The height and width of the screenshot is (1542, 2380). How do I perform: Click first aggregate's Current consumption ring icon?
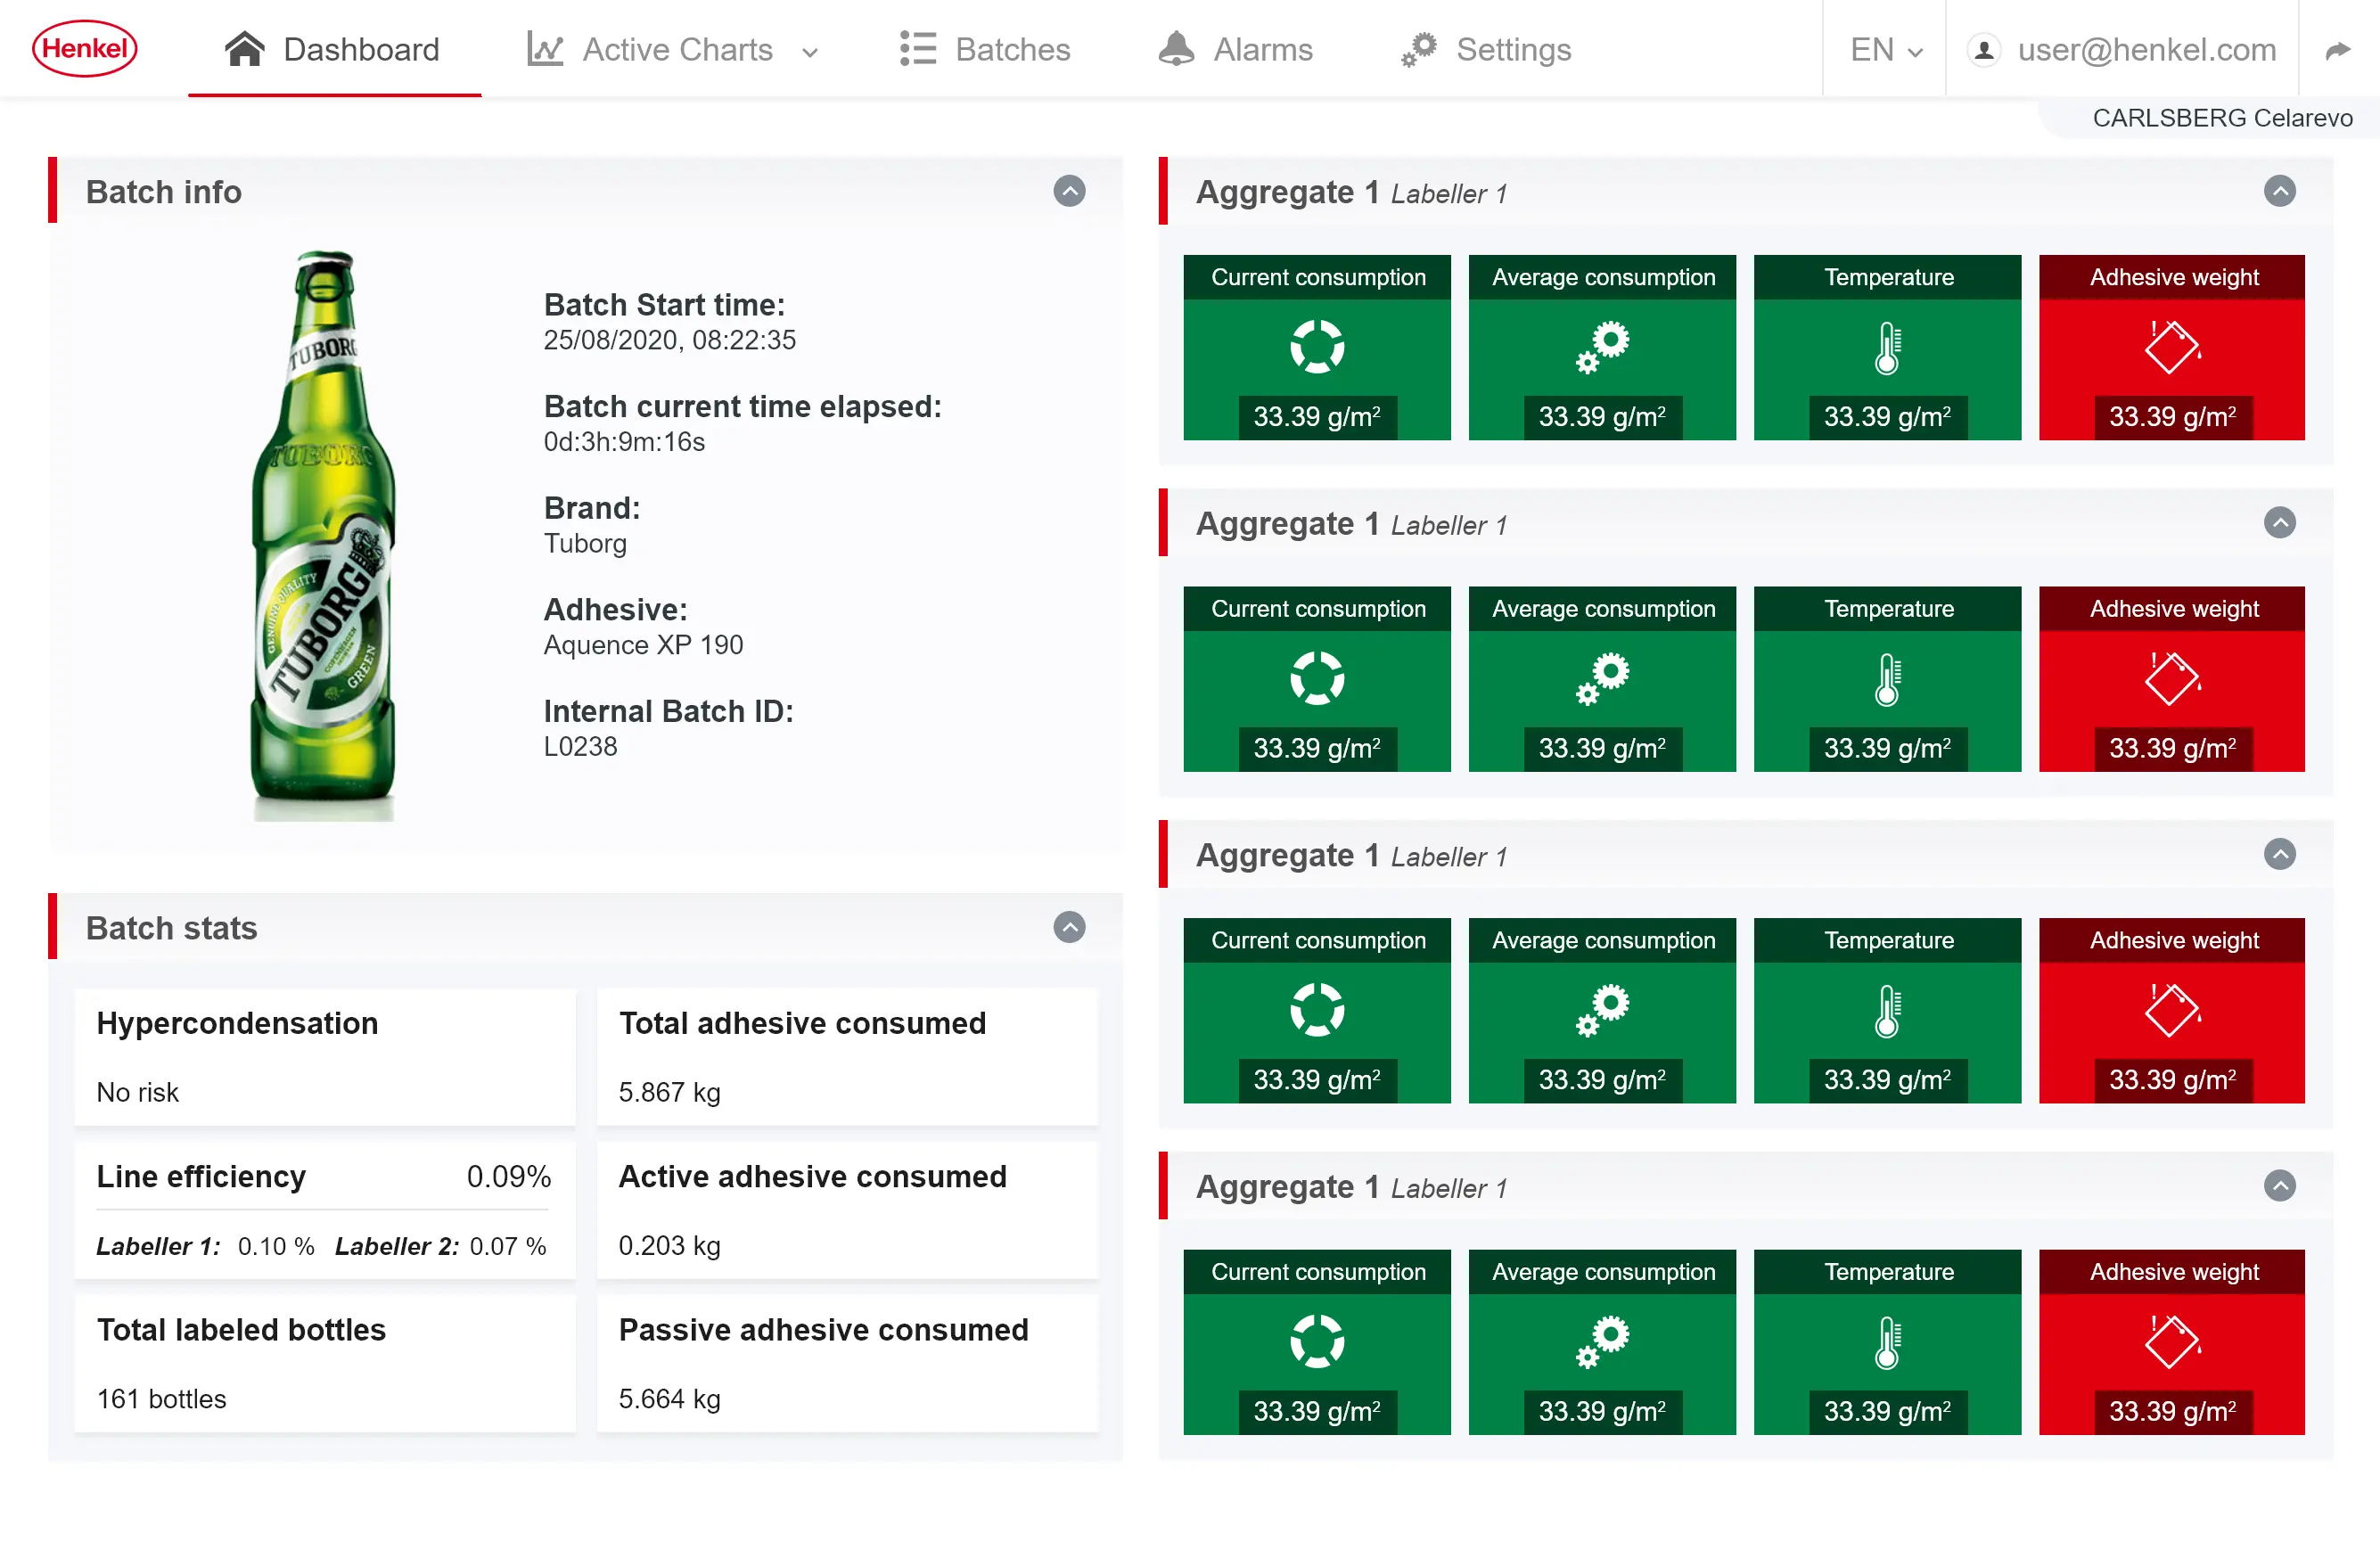[1316, 347]
